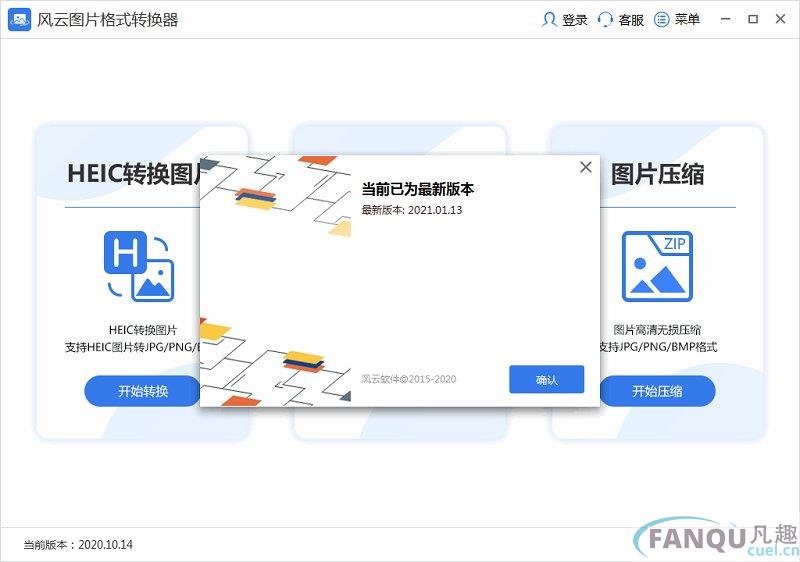Close the version update dialog
Image resolution: width=800 pixels, height=562 pixels.
(586, 167)
